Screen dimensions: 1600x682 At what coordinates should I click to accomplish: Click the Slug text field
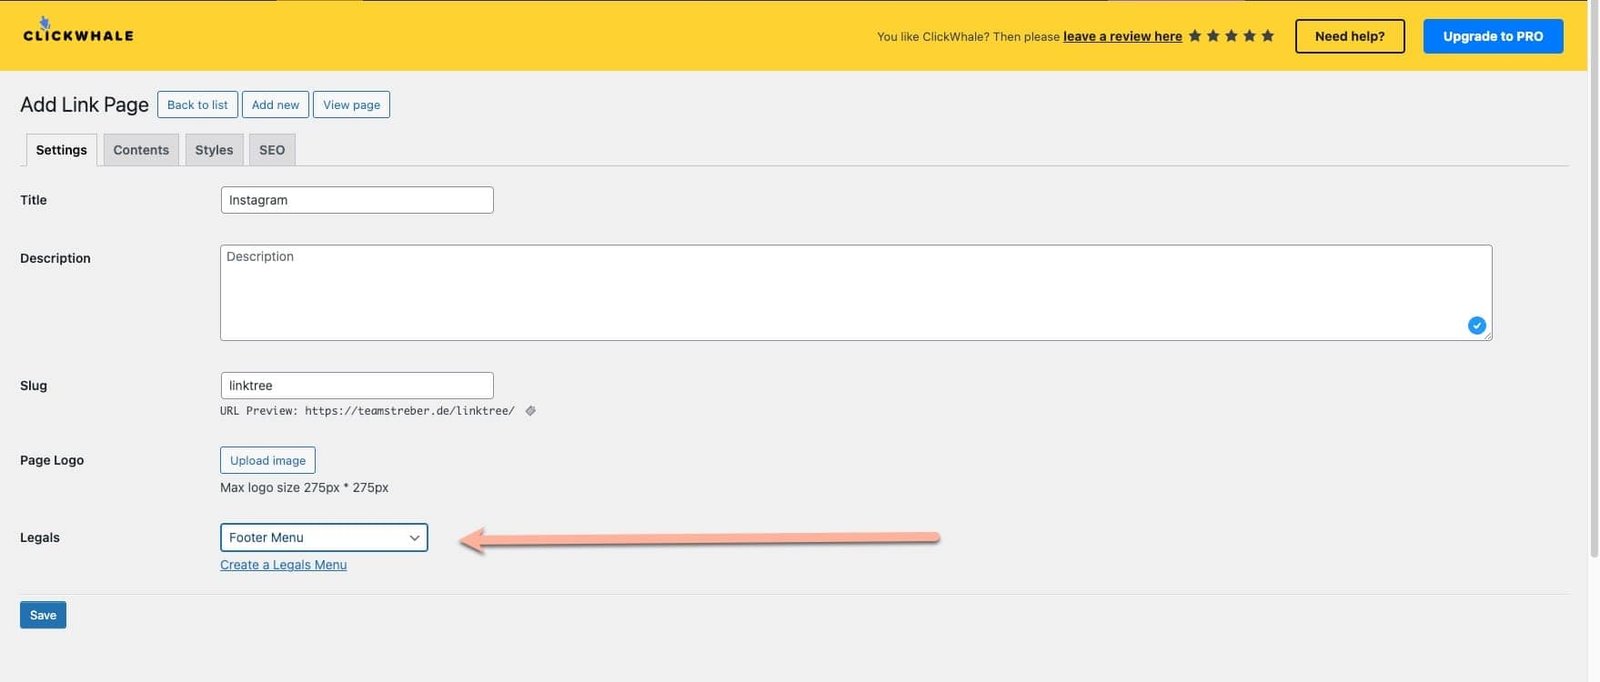tap(356, 386)
